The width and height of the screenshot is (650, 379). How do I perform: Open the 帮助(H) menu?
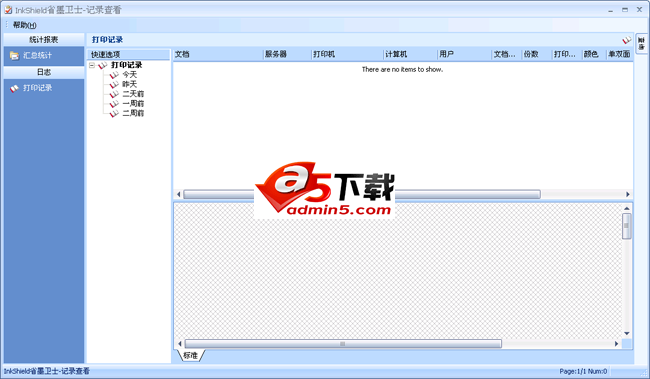[24, 25]
